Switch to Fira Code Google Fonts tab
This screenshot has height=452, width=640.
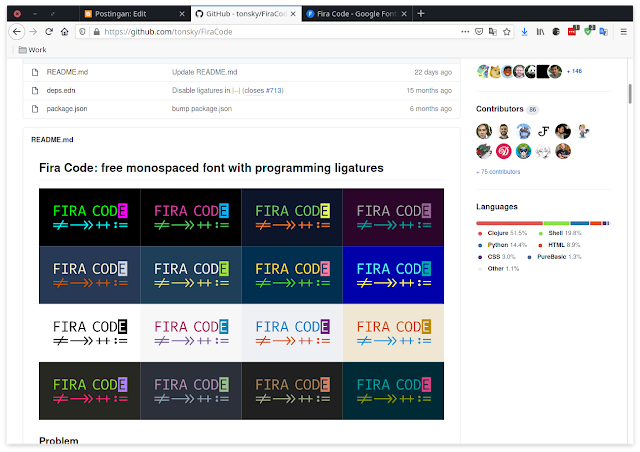point(357,14)
